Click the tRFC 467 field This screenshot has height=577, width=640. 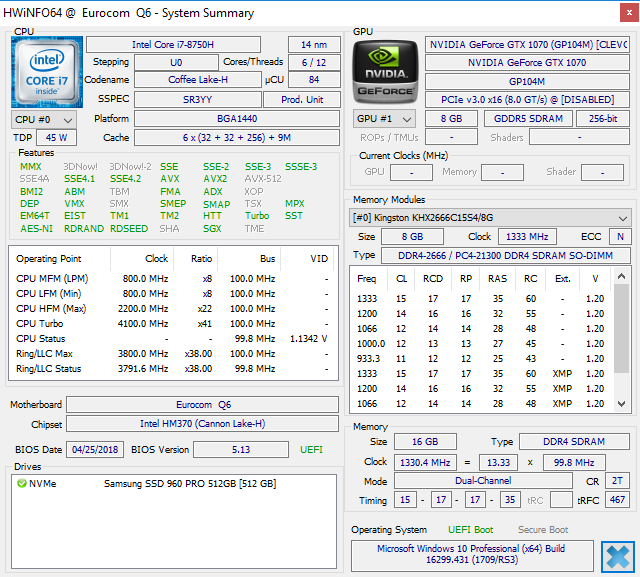617,499
